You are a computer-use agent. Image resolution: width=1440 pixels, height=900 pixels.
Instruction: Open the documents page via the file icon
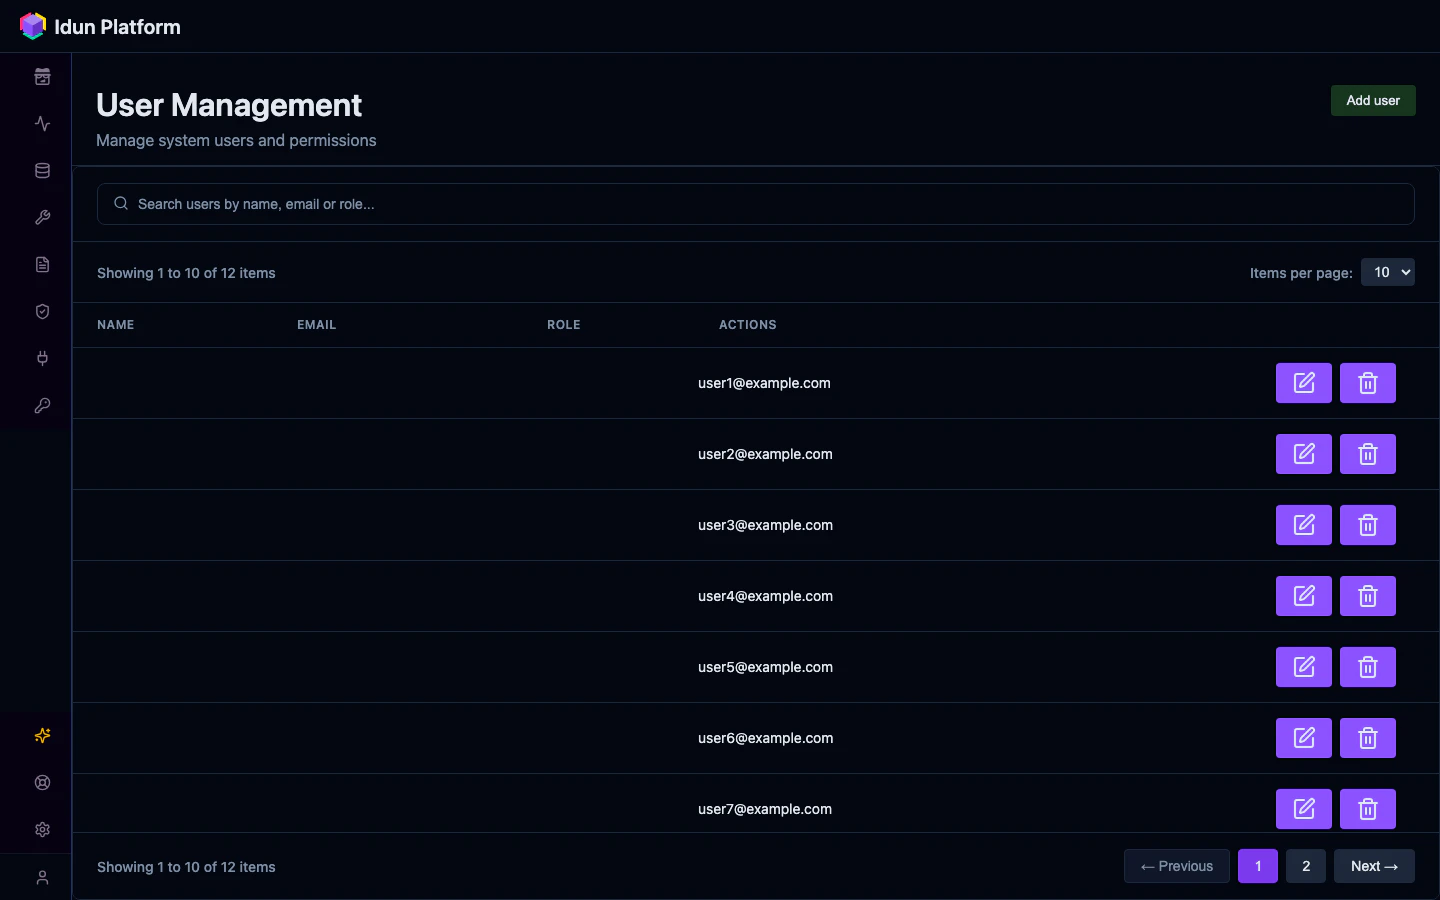tap(42, 264)
